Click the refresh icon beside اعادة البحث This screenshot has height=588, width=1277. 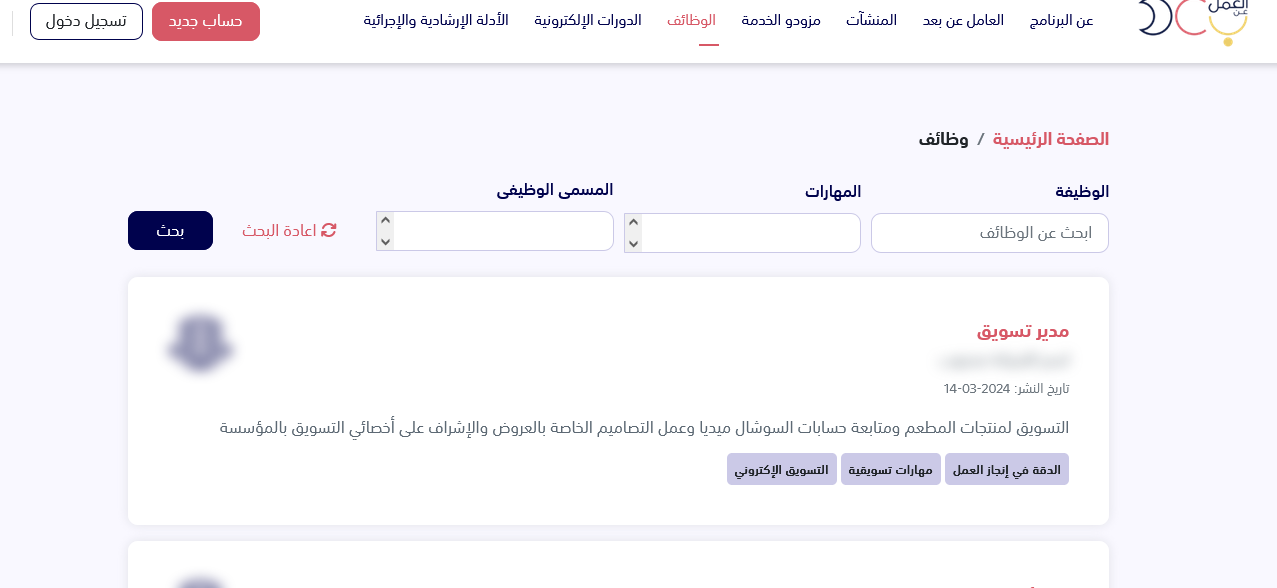point(328,231)
